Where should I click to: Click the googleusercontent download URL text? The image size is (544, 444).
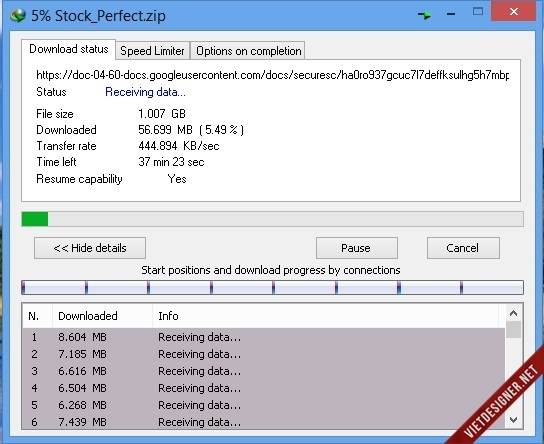click(x=272, y=75)
